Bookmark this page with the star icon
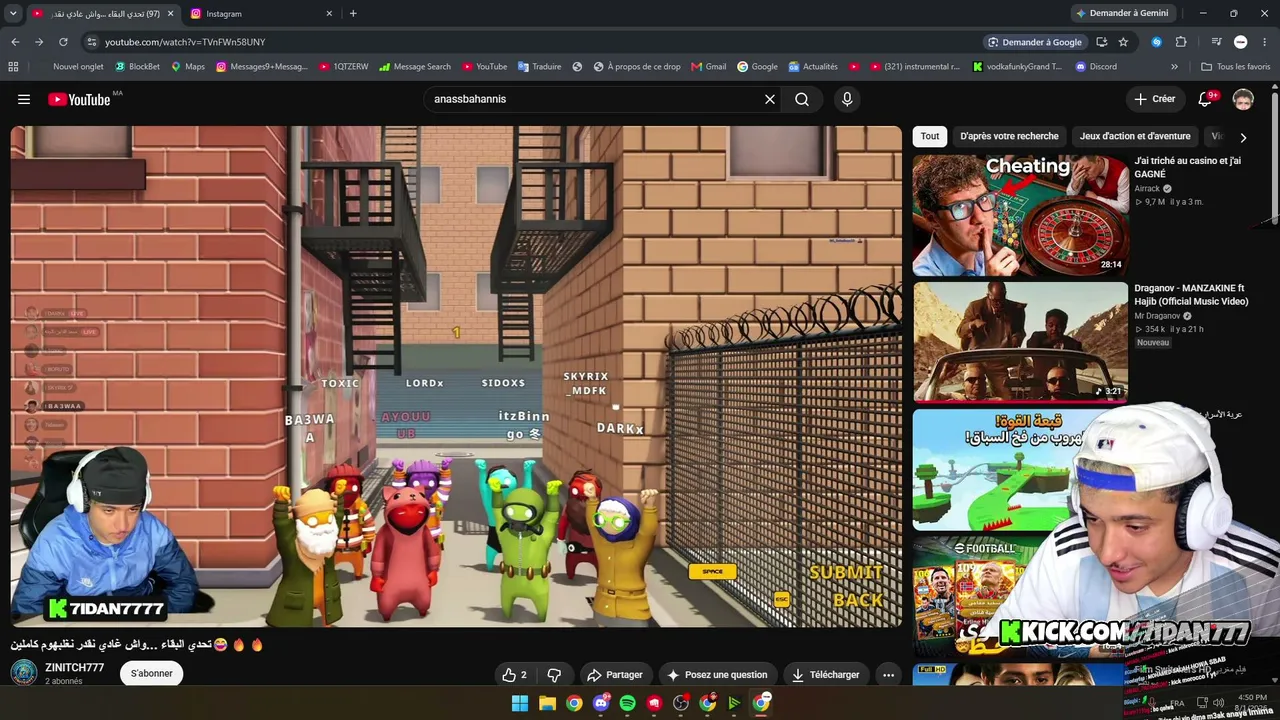 (x=1123, y=42)
